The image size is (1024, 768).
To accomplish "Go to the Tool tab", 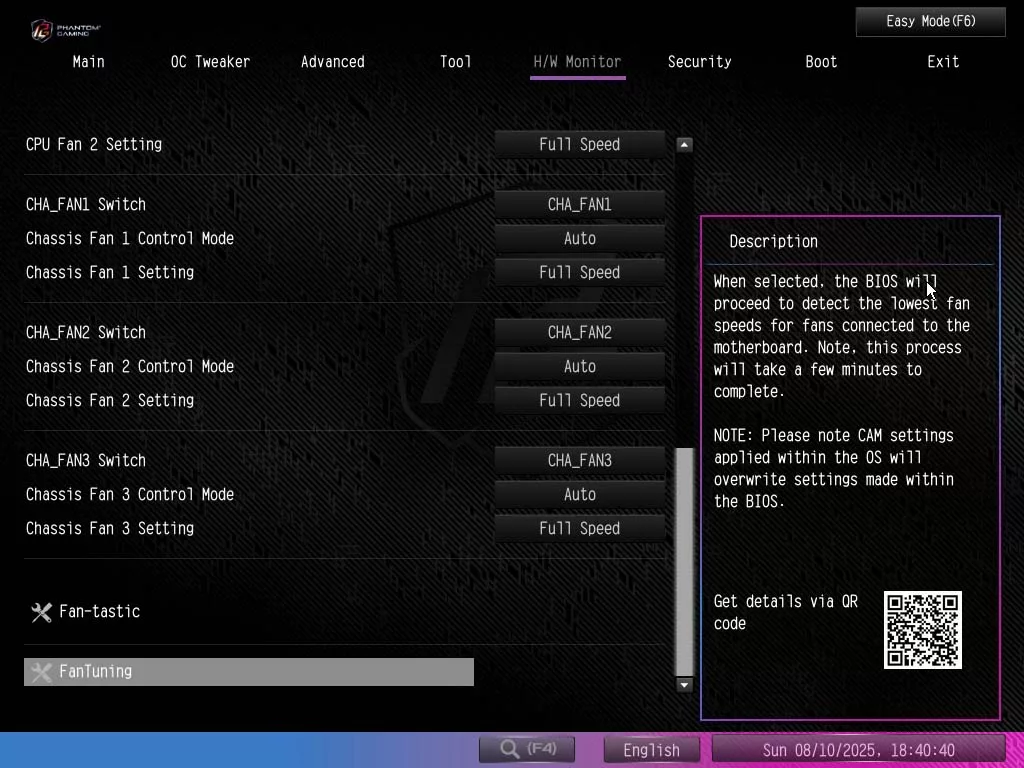I will [x=455, y=62].
